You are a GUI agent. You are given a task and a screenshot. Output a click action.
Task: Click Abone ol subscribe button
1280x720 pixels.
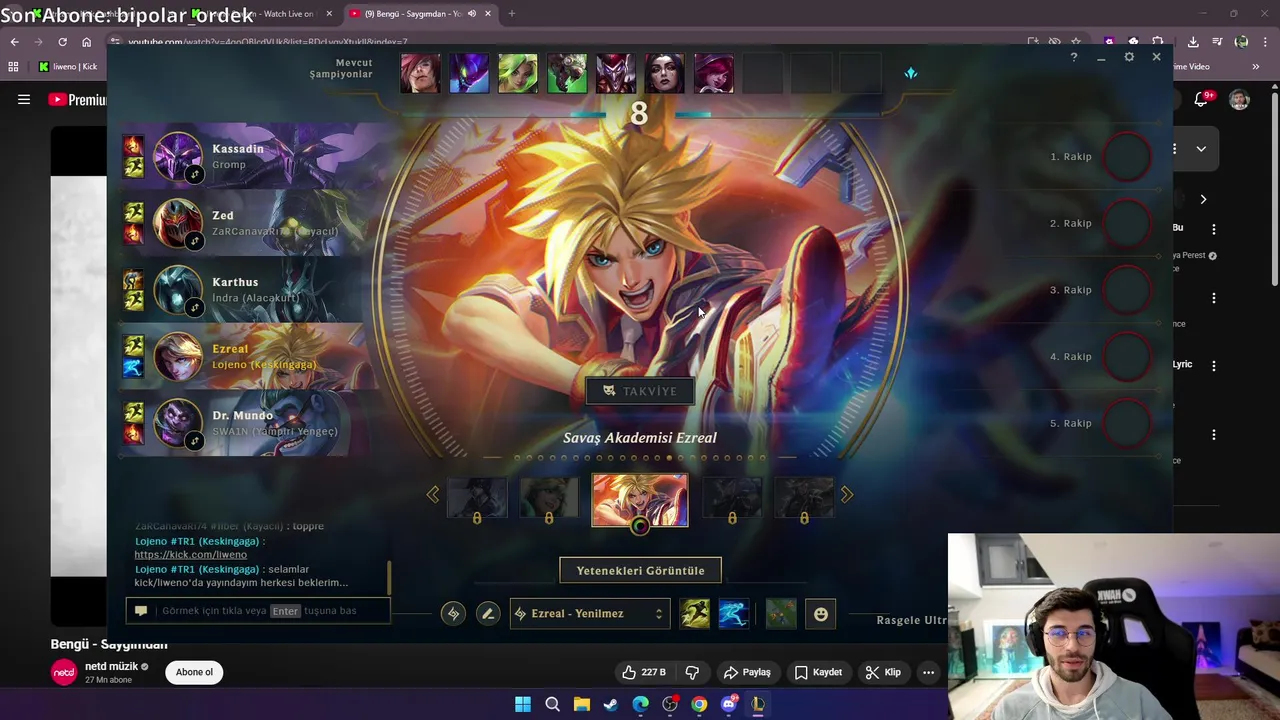194,672
